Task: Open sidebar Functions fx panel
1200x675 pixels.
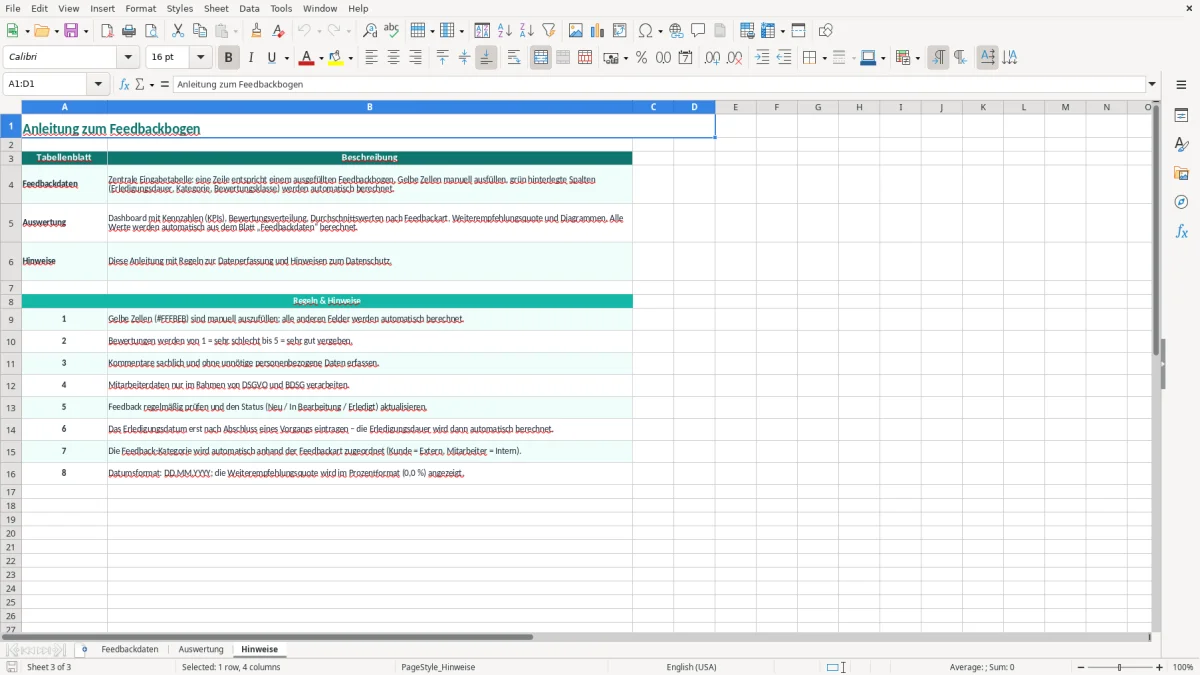Action: [1181, 231]
